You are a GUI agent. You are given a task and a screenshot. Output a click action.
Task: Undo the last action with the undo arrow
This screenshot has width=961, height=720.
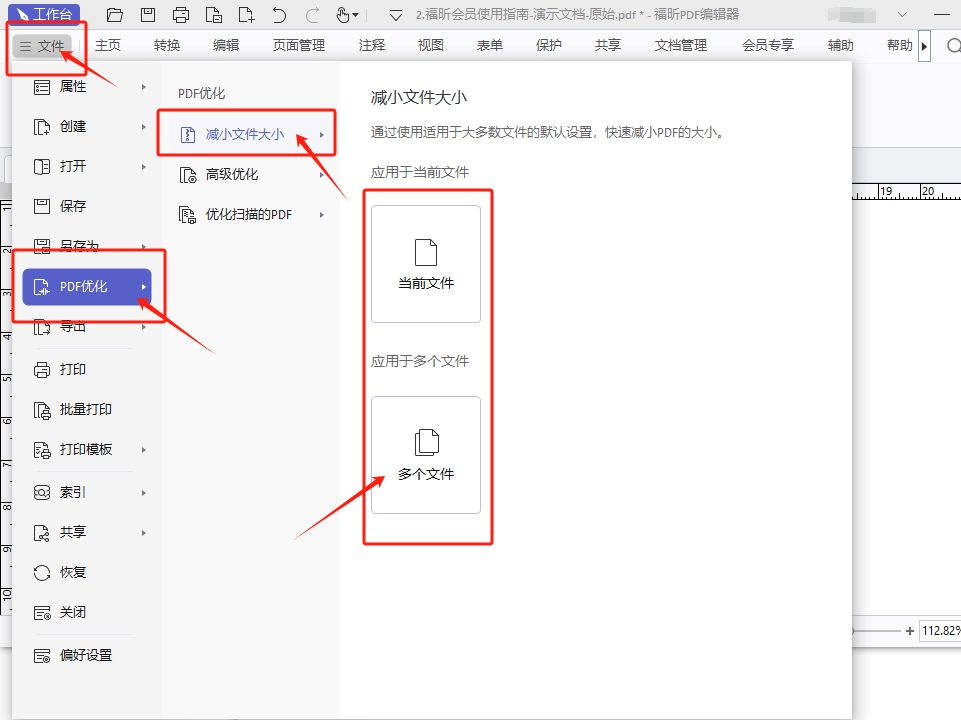(x=280, y=14)
